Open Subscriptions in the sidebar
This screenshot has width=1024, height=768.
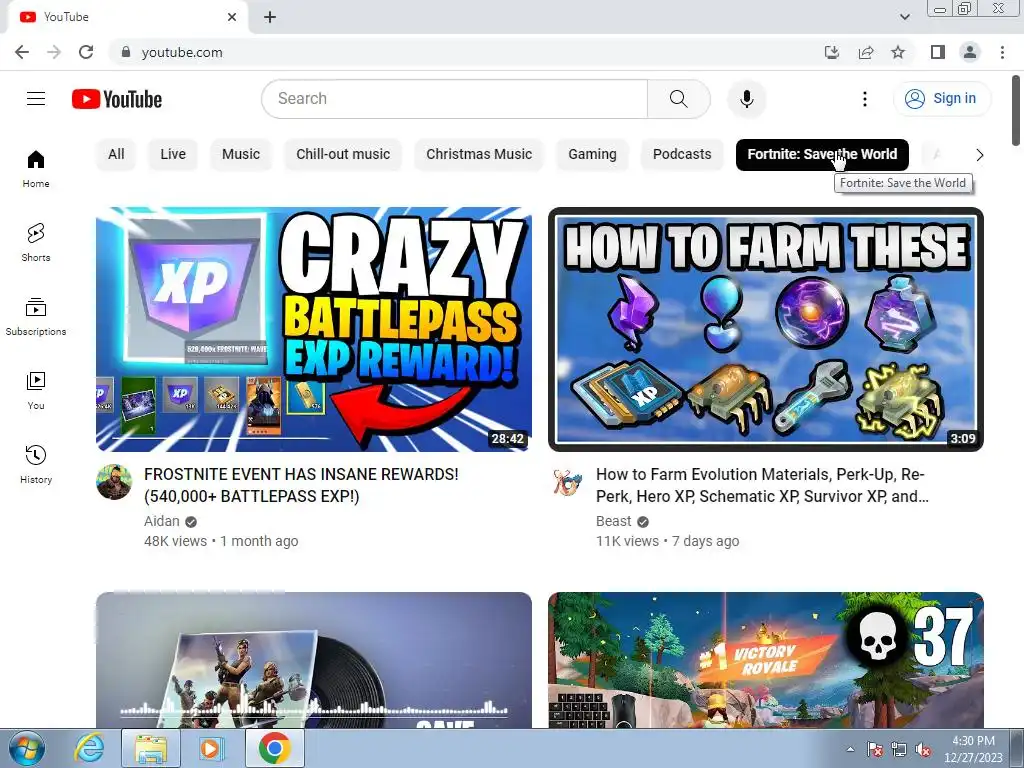pyautogui.click(x=36, y=317)
